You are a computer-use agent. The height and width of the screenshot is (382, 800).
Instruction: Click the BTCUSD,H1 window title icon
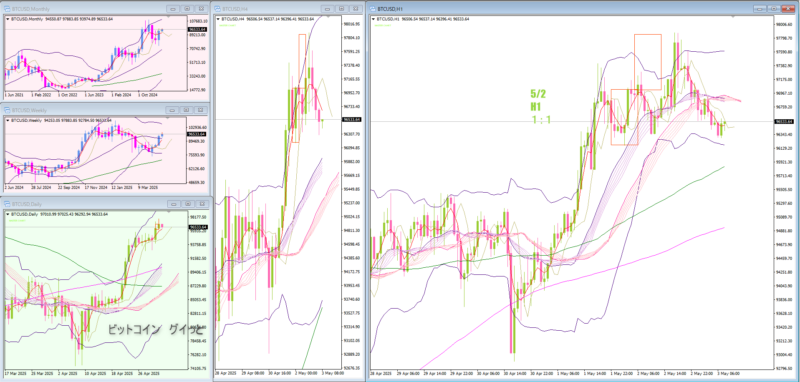373,9
